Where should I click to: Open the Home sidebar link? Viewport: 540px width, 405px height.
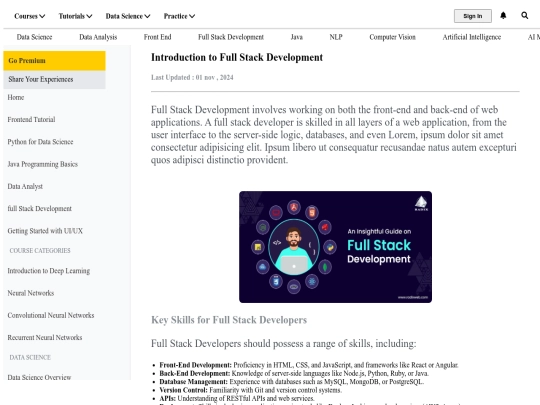point(16,97)
